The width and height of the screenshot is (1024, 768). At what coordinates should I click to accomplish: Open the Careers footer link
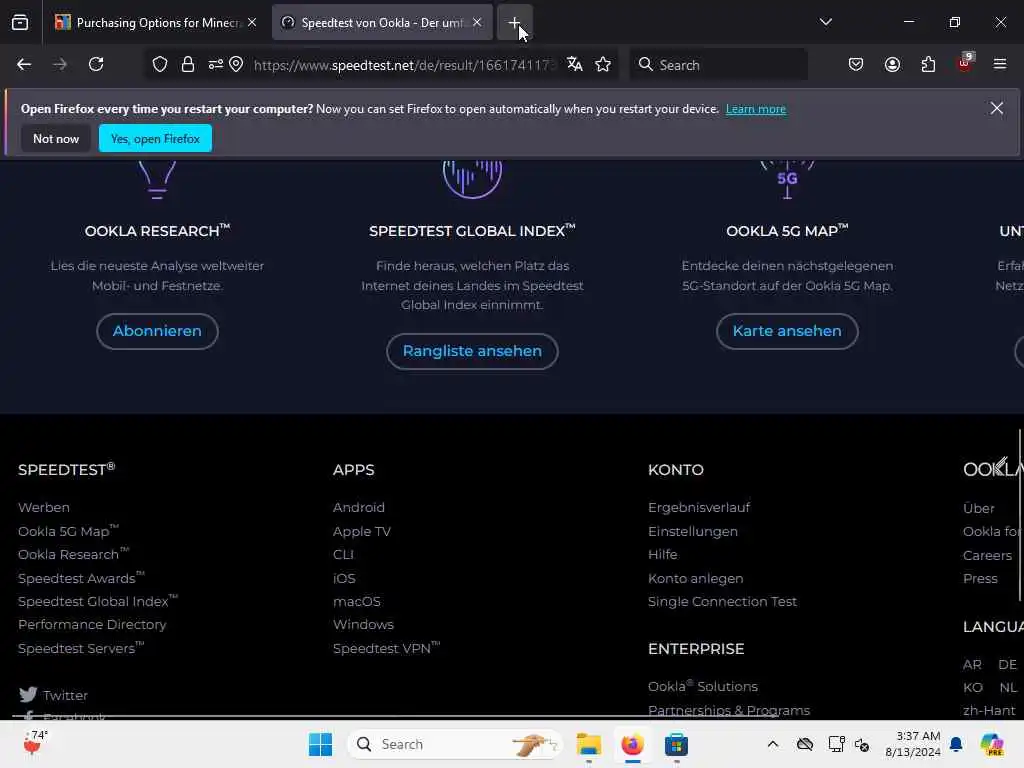(987, 556)
